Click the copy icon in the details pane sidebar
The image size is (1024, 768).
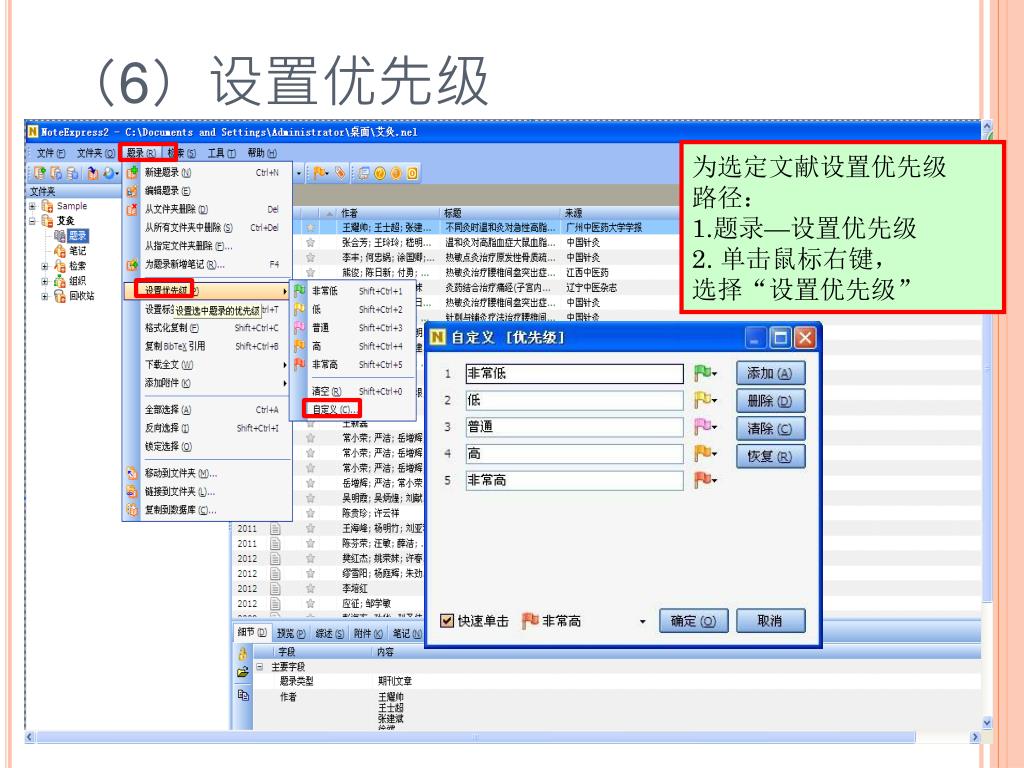[242, 695]
